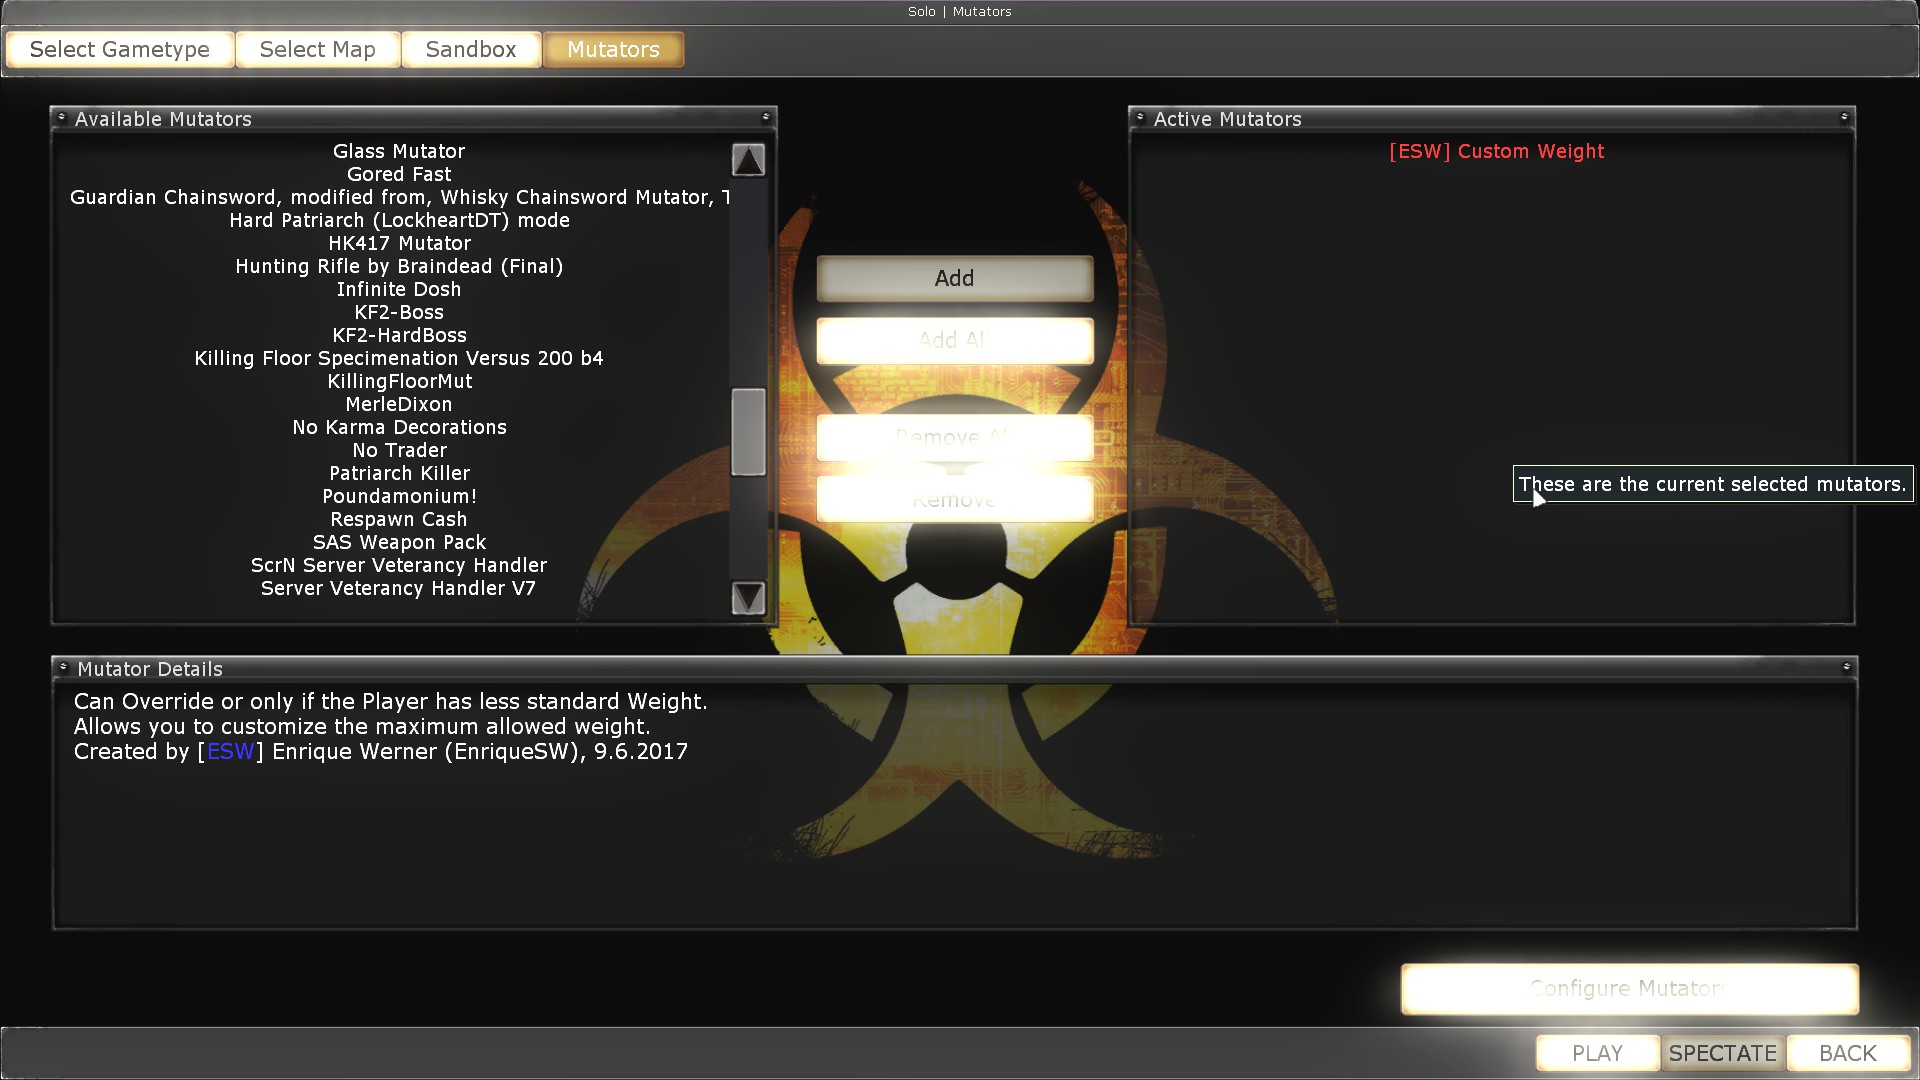The image size is (1920, 1080).
Task: Select [ESW] Custom Weight in Active Mutators
Action: point(1496,151)
